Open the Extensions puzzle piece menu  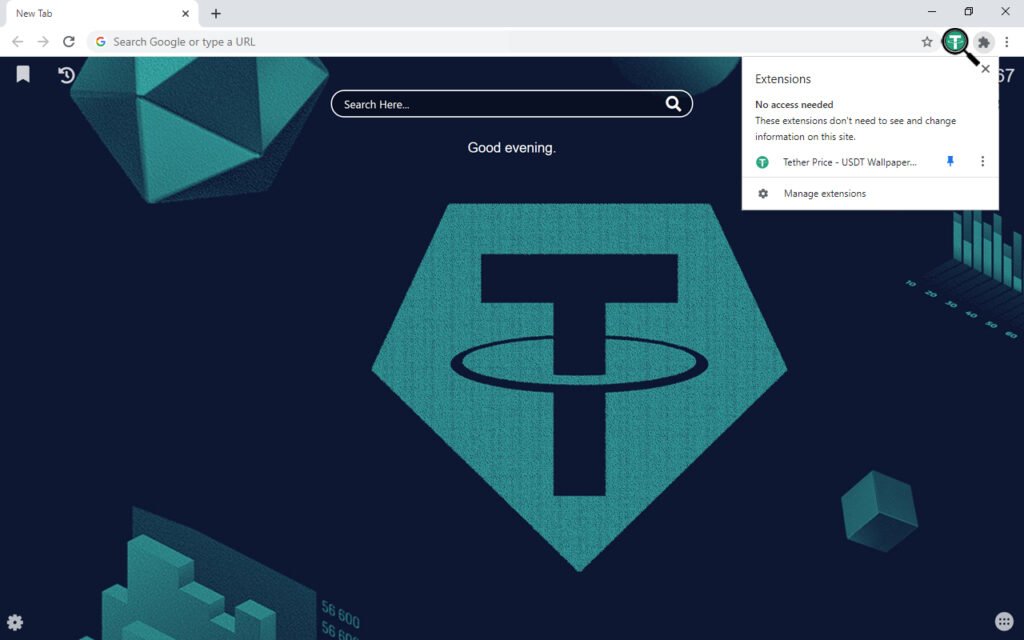coord(984,42)
